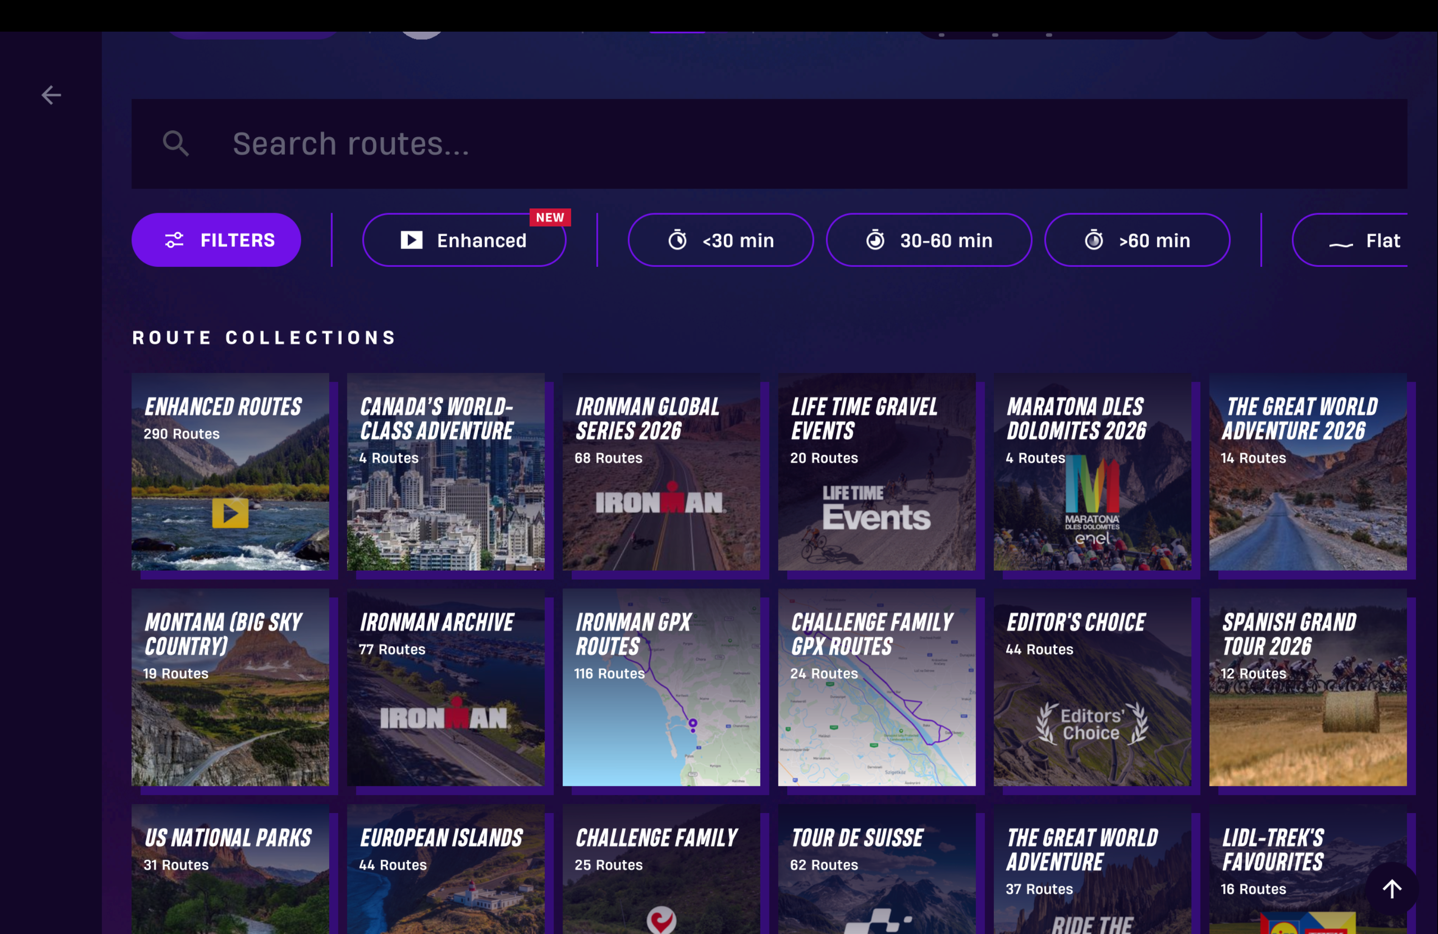1438x934 pixels.
Task: Toggle the Flat terrain filter
Action: 1350,240
